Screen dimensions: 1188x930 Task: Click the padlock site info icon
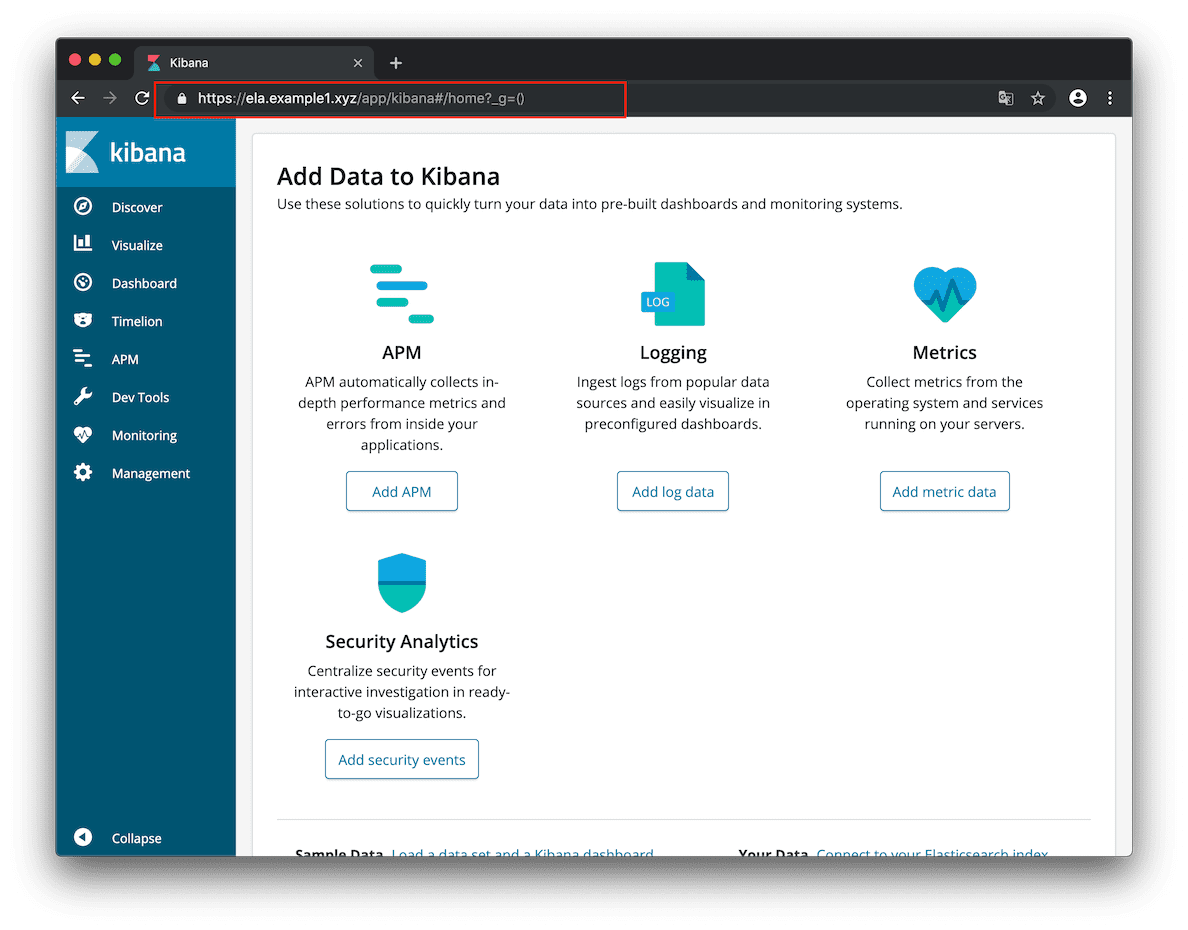click(x=182, y=99)
